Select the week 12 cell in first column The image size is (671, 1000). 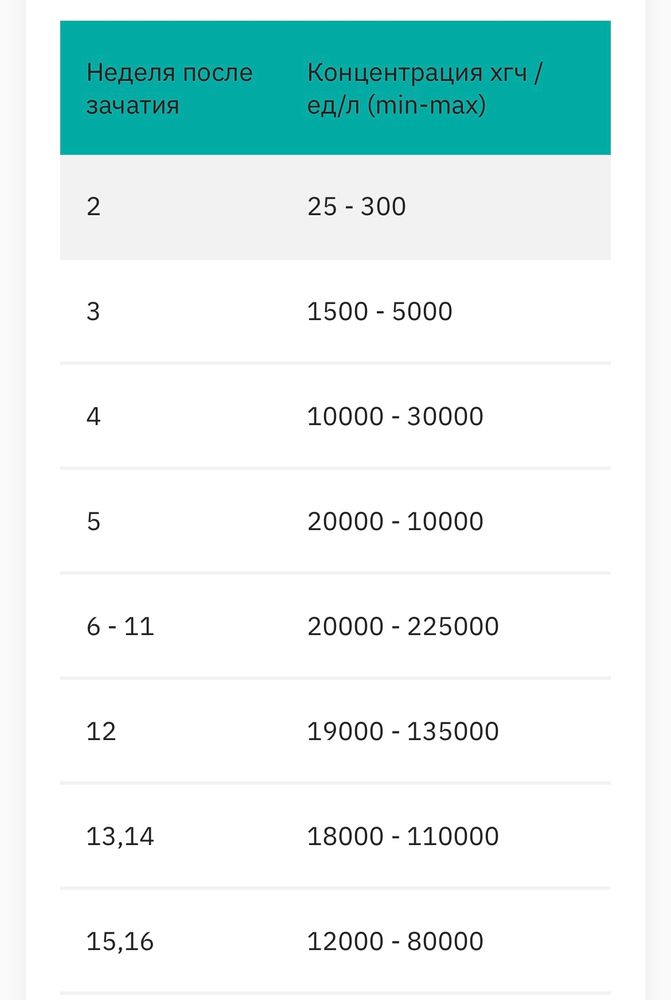(x=101, y=732)
